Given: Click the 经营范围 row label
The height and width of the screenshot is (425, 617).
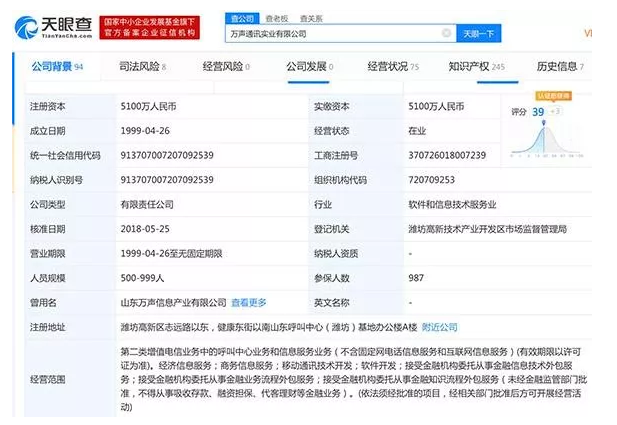Looking at the screenshot, I should 48,379.
